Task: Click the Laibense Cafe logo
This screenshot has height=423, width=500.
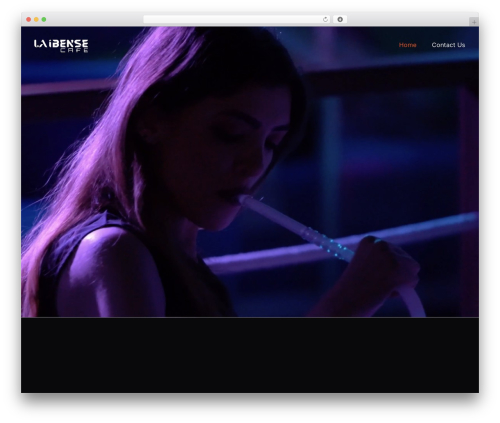Action: point(61,46)
